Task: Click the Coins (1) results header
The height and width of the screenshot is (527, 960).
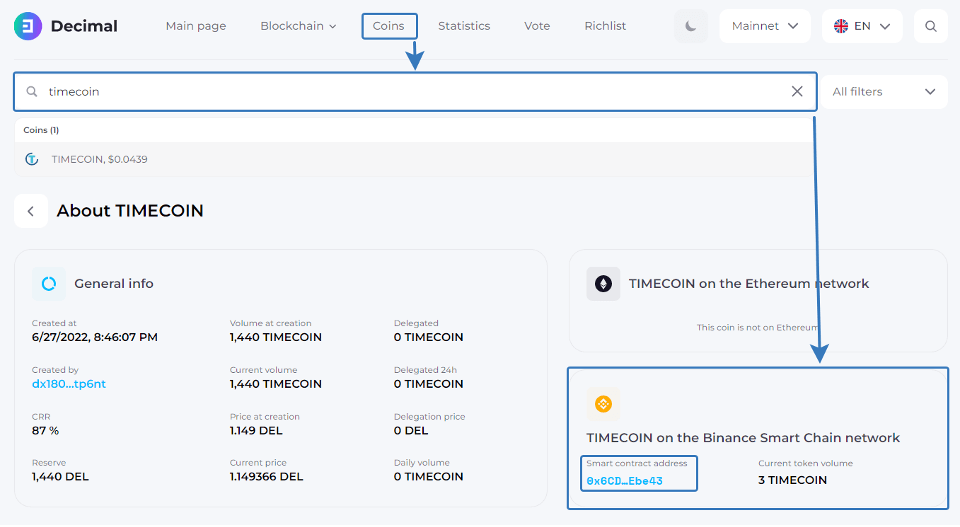Action: click(41, 130)
